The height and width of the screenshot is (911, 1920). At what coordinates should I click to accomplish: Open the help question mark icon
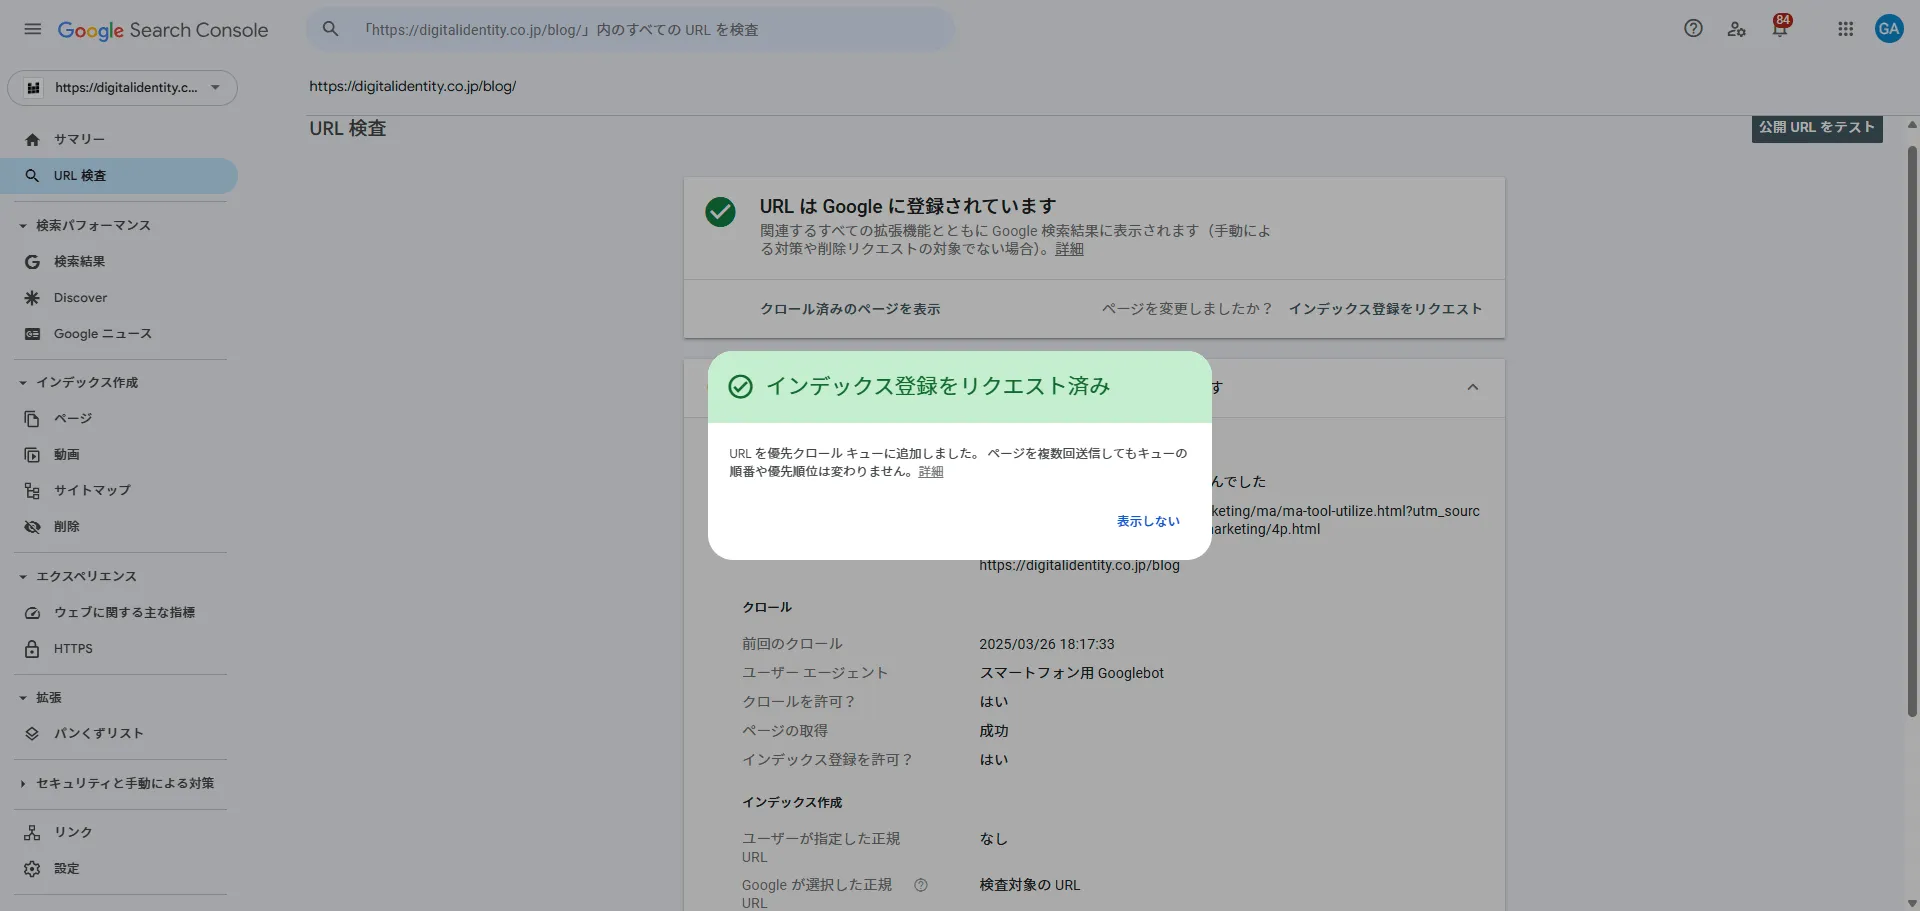[x=1693, y=29]
